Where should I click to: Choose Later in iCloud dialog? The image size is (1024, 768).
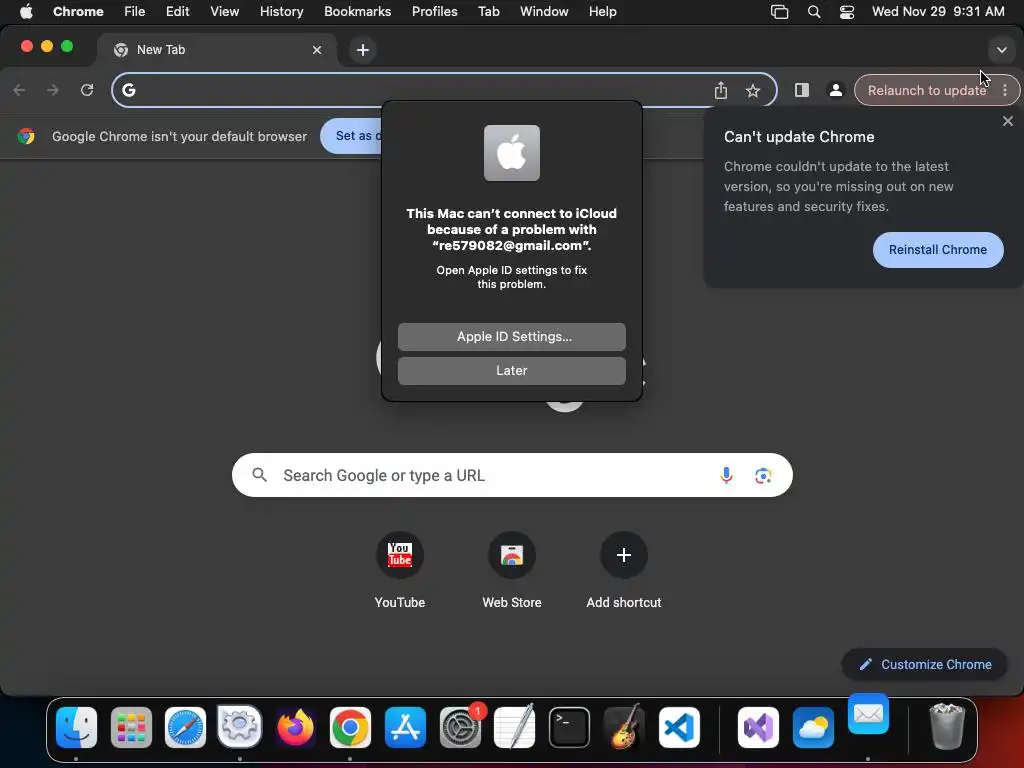[x=511, y=370]
